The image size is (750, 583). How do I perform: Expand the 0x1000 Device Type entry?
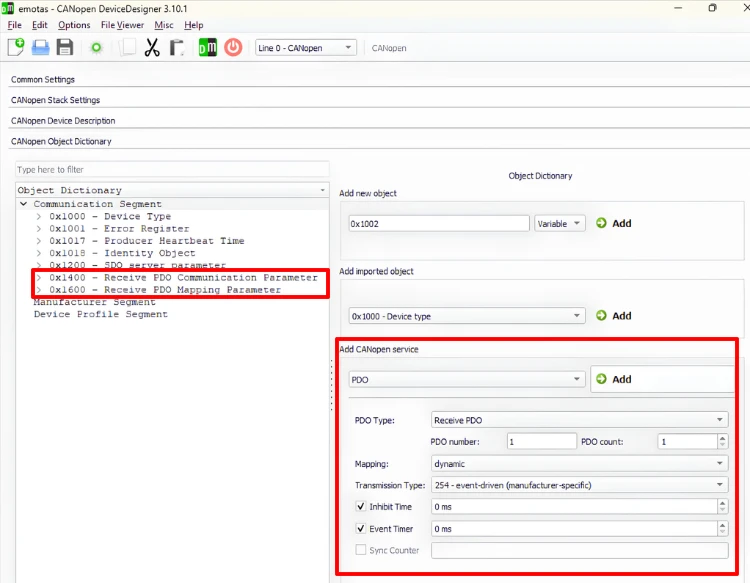point(39,216)
